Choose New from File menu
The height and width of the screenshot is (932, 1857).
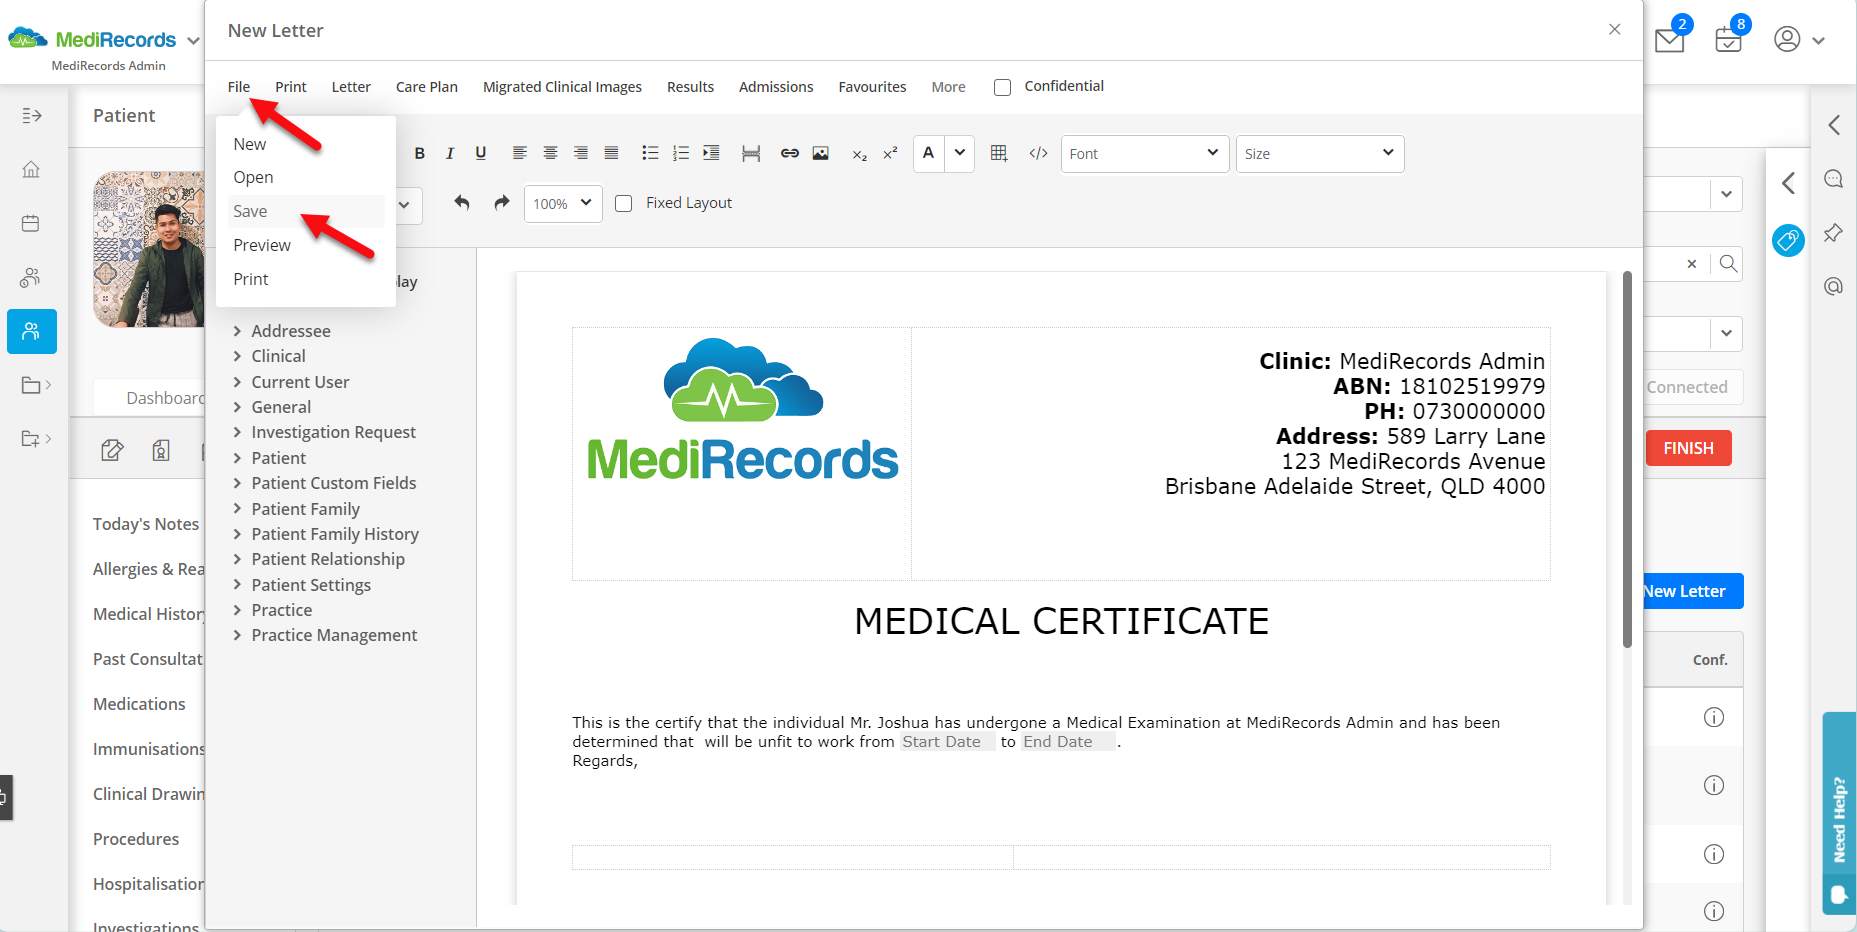250,144
